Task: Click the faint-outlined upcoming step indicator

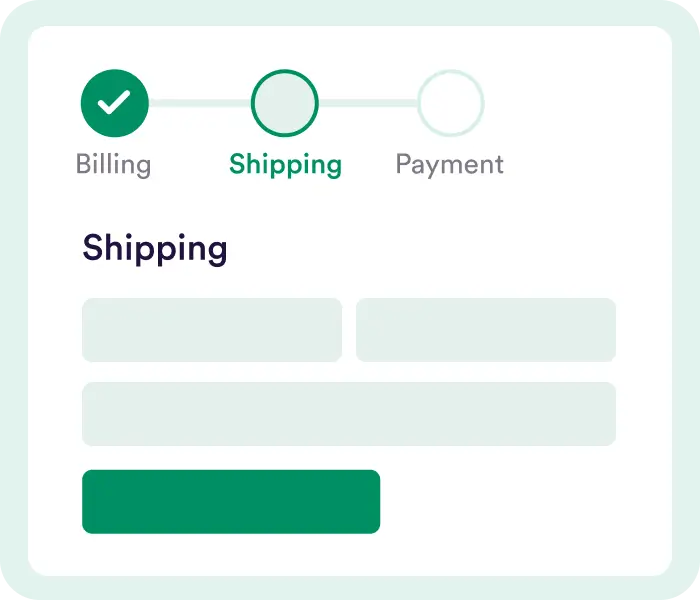Action: click(451, 102)
